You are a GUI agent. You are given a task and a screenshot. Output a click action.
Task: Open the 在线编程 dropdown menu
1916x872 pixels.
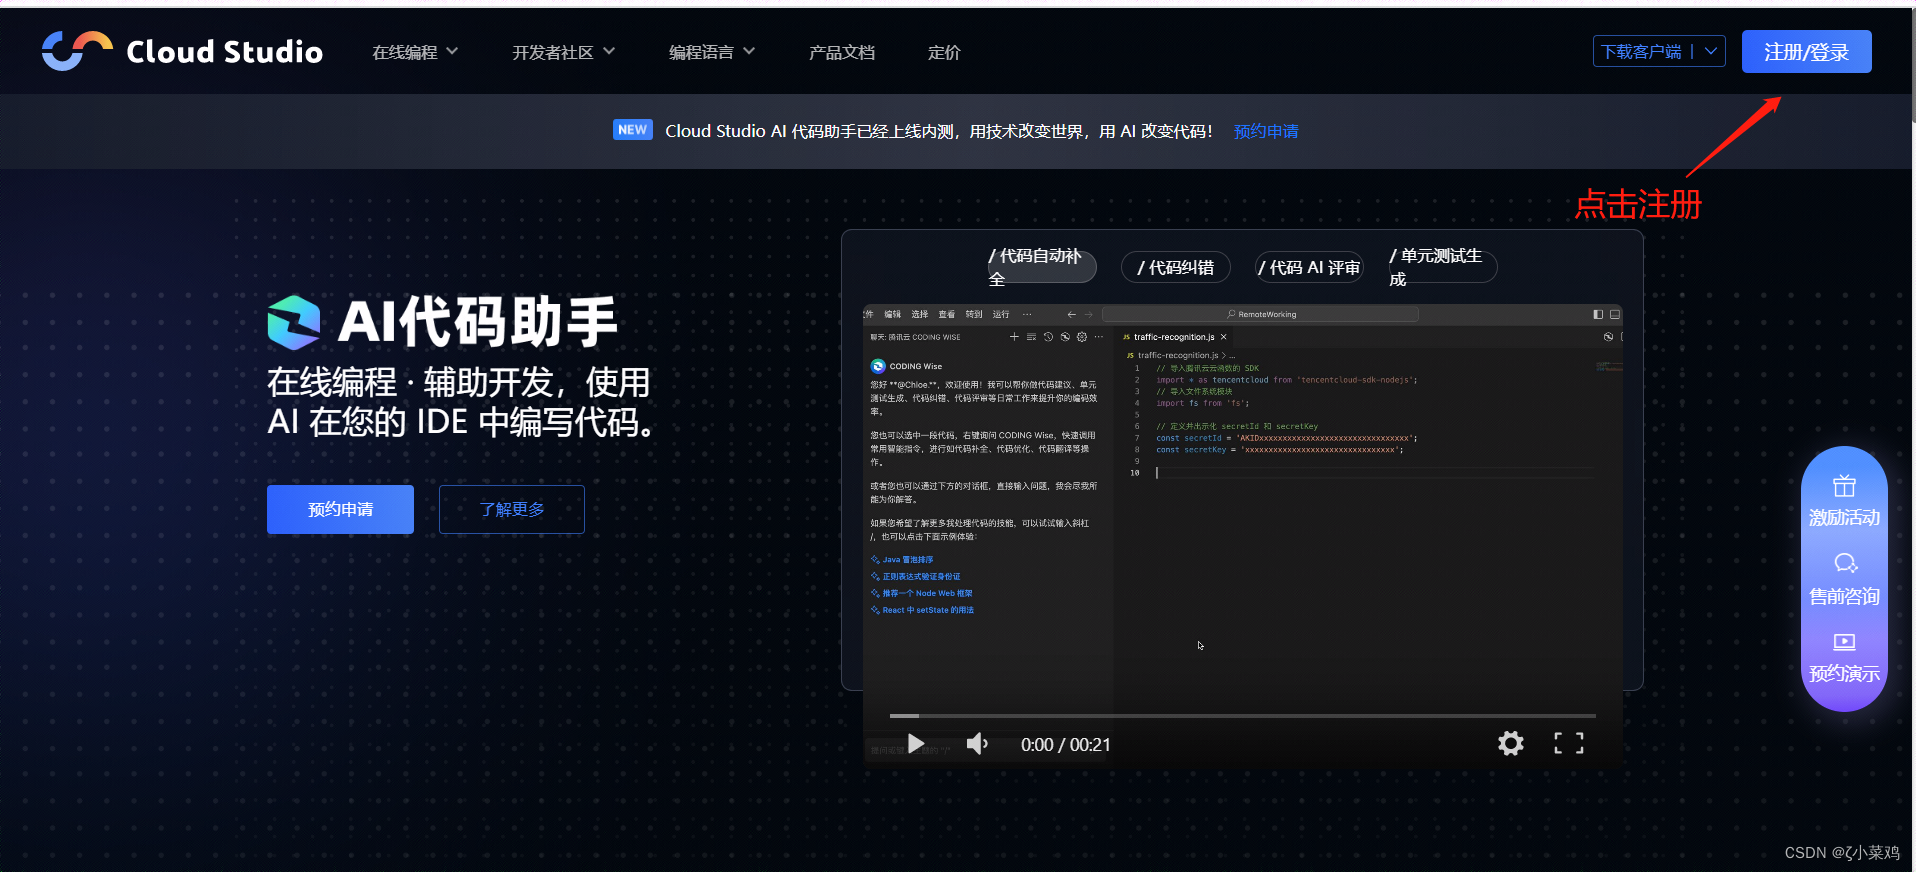(415, 52)
